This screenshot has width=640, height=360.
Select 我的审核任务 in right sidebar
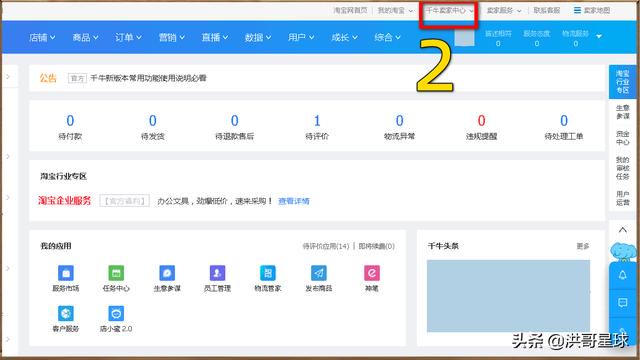(622, 168)
